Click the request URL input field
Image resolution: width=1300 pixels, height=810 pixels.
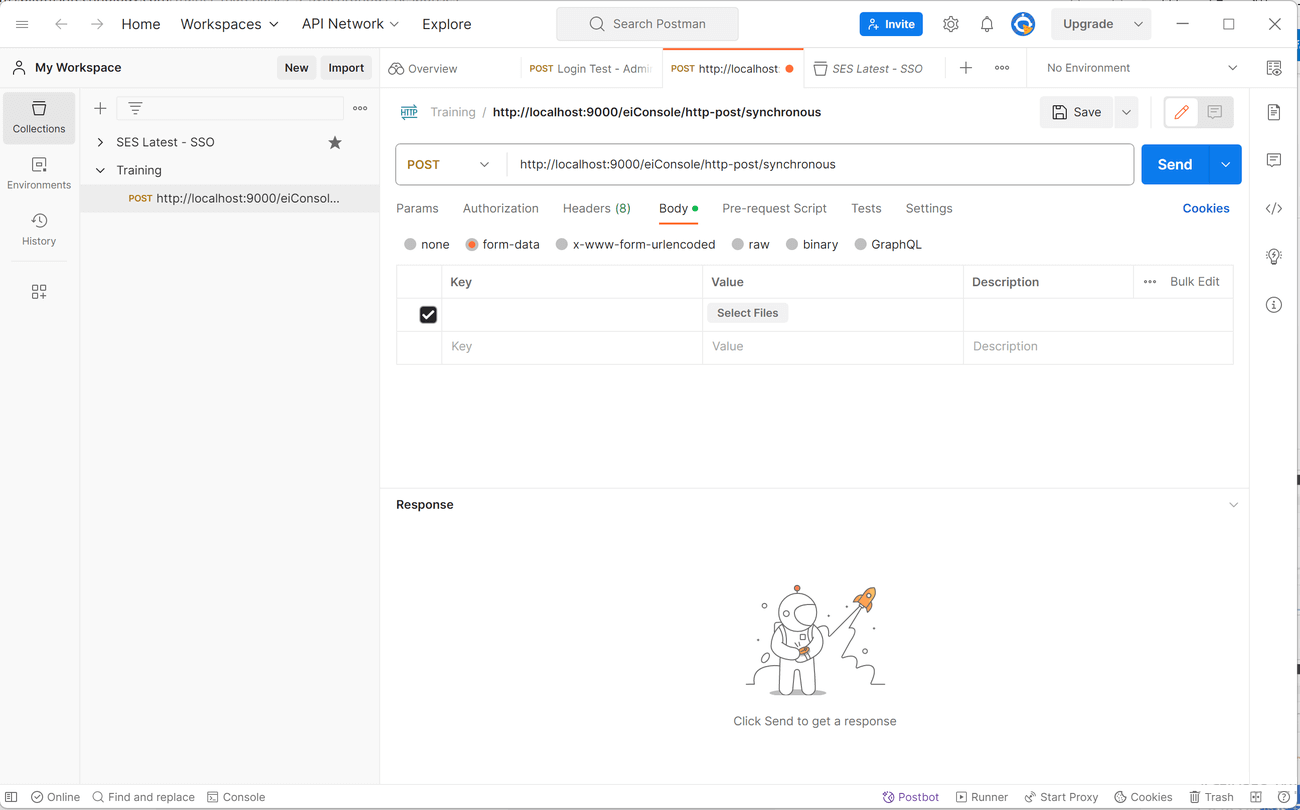(820, 165)
